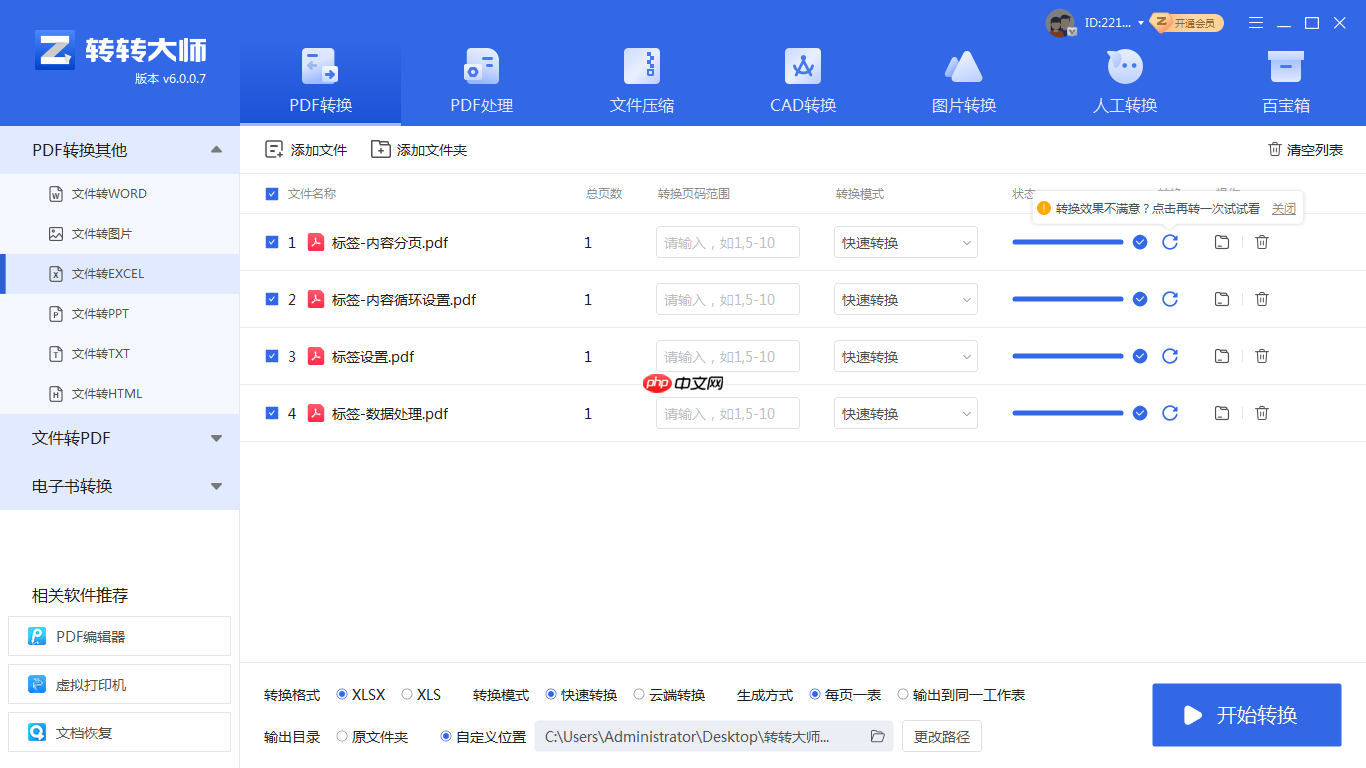This screenshot has width=1366, height=768.
Task: Open the 图片转换 tab
Action: [964, 81]
